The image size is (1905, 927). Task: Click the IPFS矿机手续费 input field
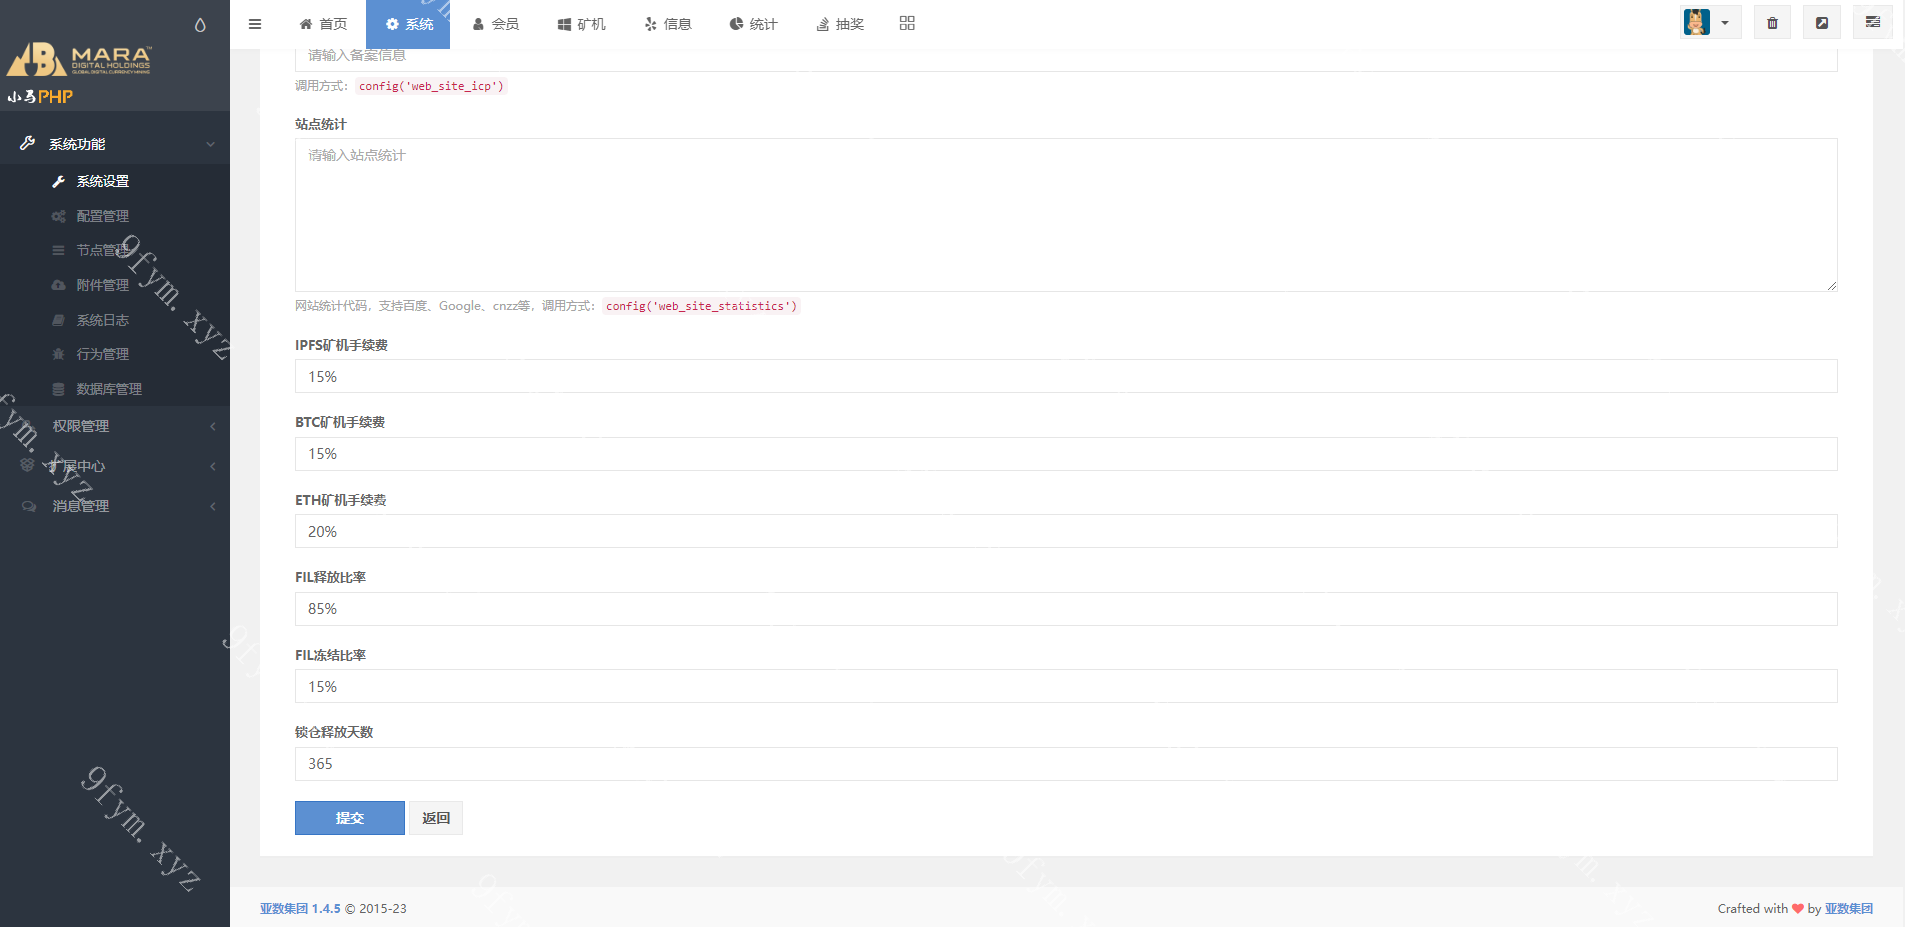point(1066,376)
